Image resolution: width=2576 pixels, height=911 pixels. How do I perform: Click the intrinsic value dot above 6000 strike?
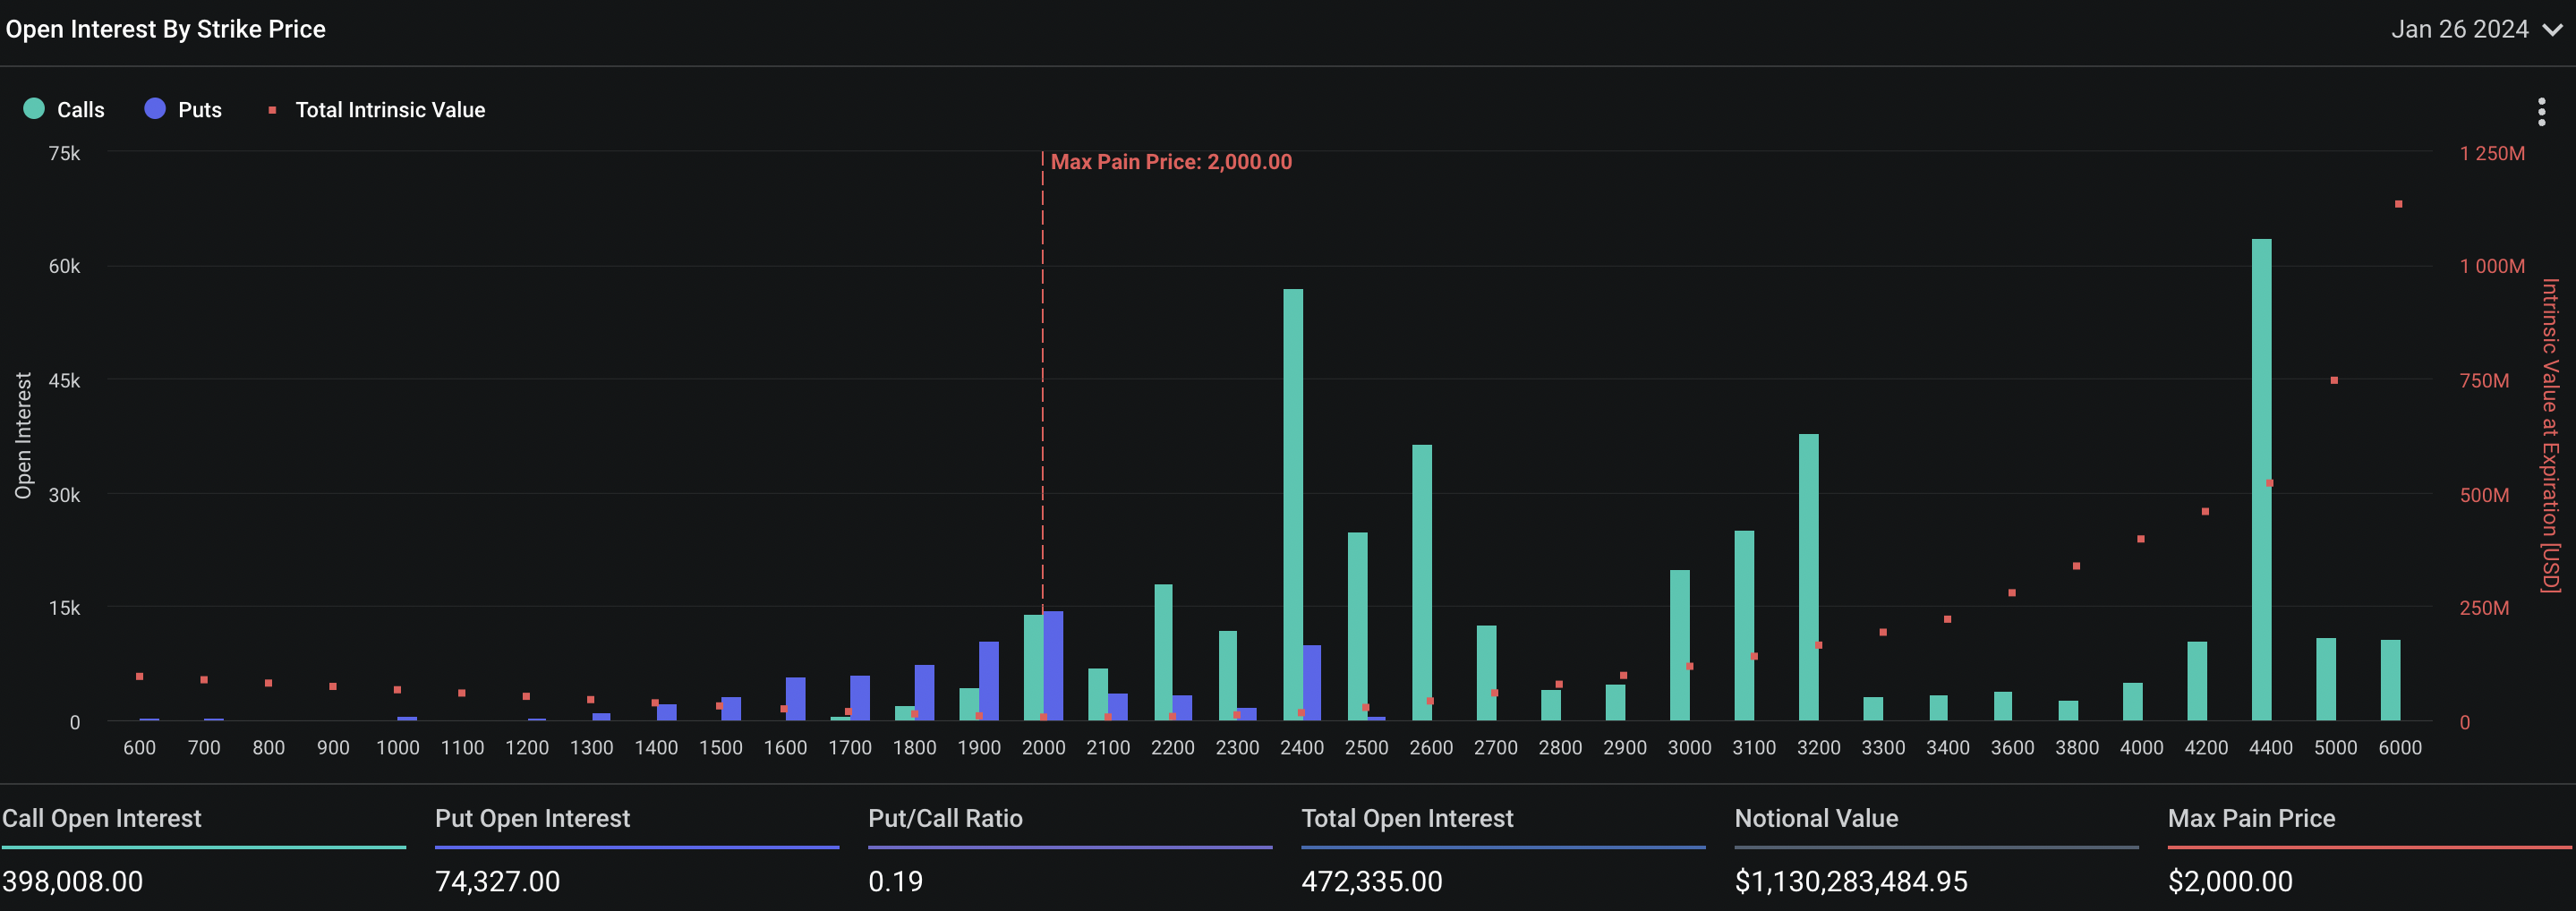[2398, 204]
